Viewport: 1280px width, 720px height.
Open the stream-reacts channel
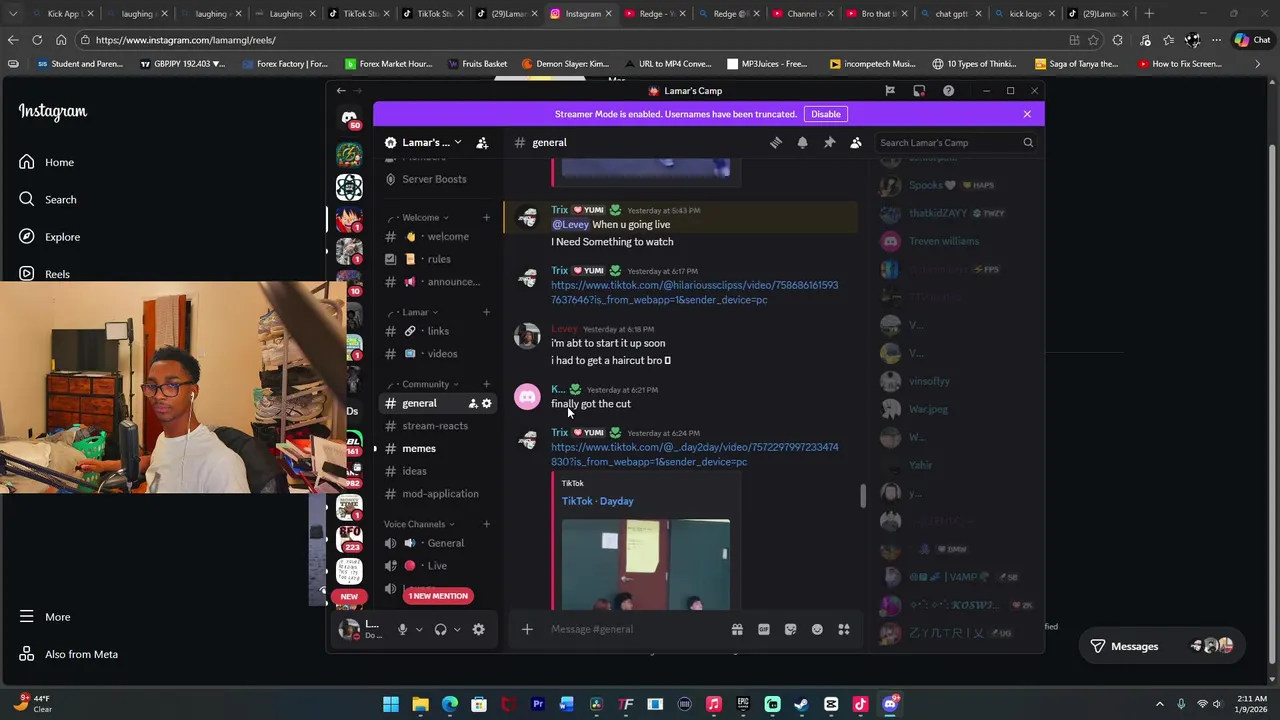click(438, 426)
